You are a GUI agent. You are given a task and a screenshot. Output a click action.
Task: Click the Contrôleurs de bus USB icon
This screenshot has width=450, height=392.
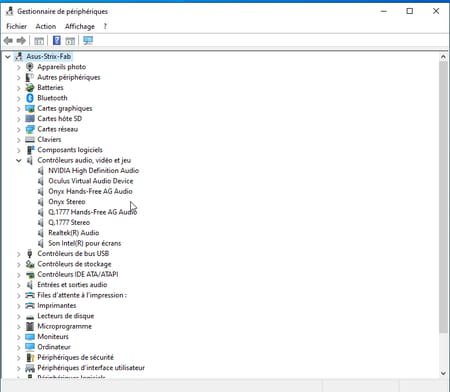coord(30,254)
